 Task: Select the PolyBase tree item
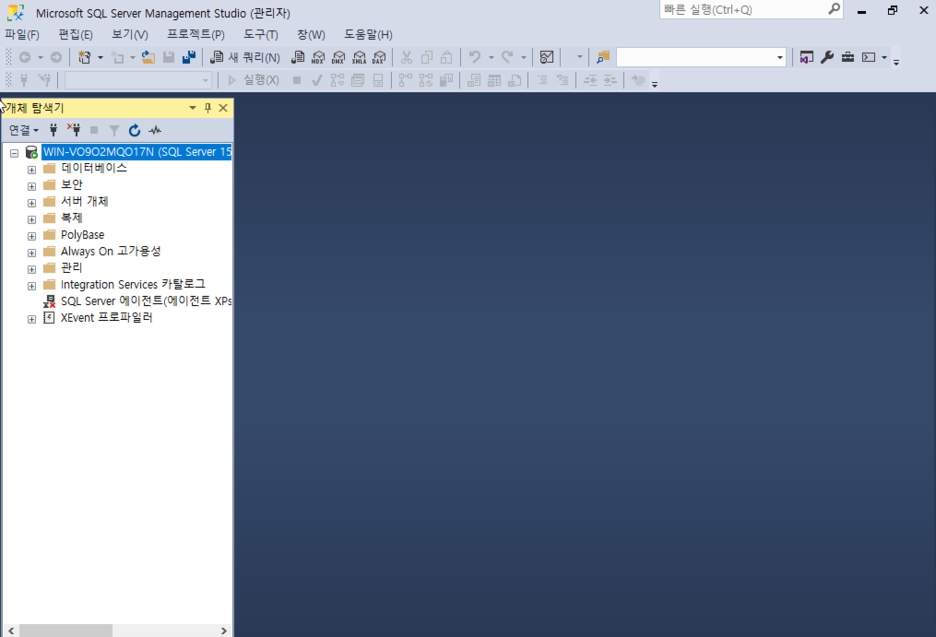[82, 235]
